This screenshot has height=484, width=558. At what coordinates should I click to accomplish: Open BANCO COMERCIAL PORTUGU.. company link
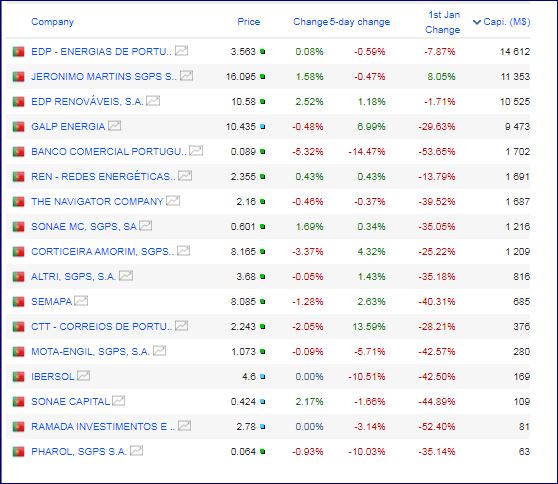[x=109, y=152]
